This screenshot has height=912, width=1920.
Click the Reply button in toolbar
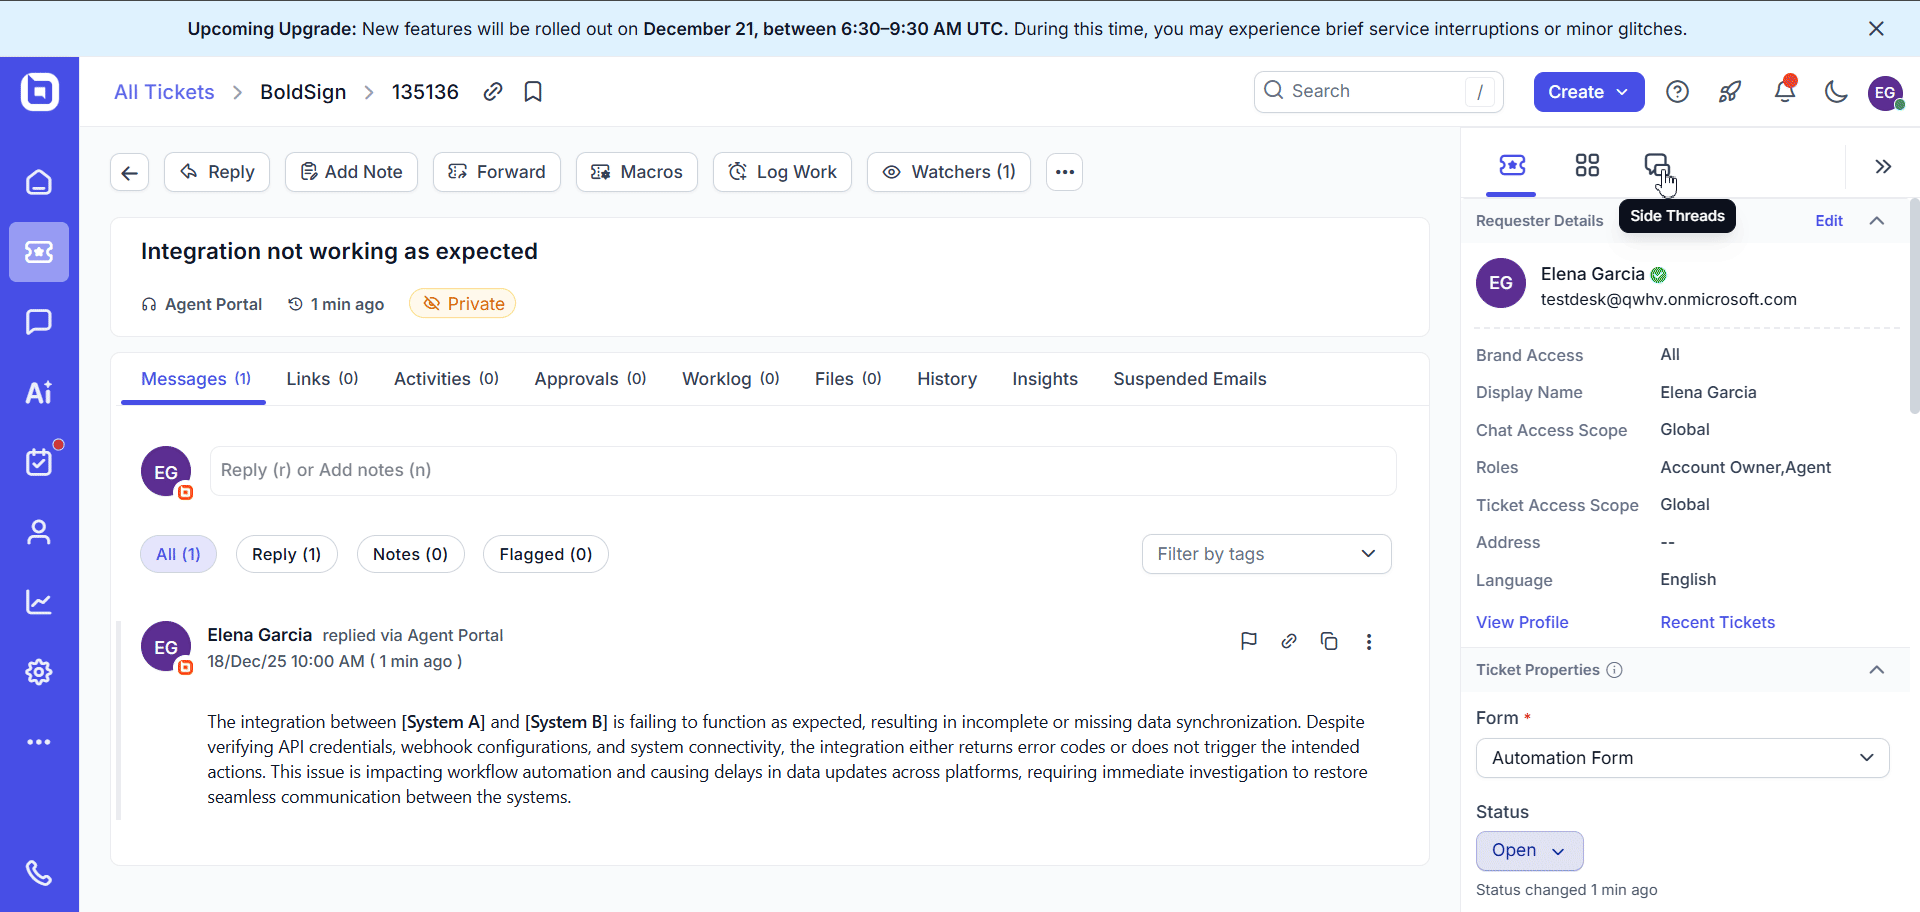coord(216,171)
